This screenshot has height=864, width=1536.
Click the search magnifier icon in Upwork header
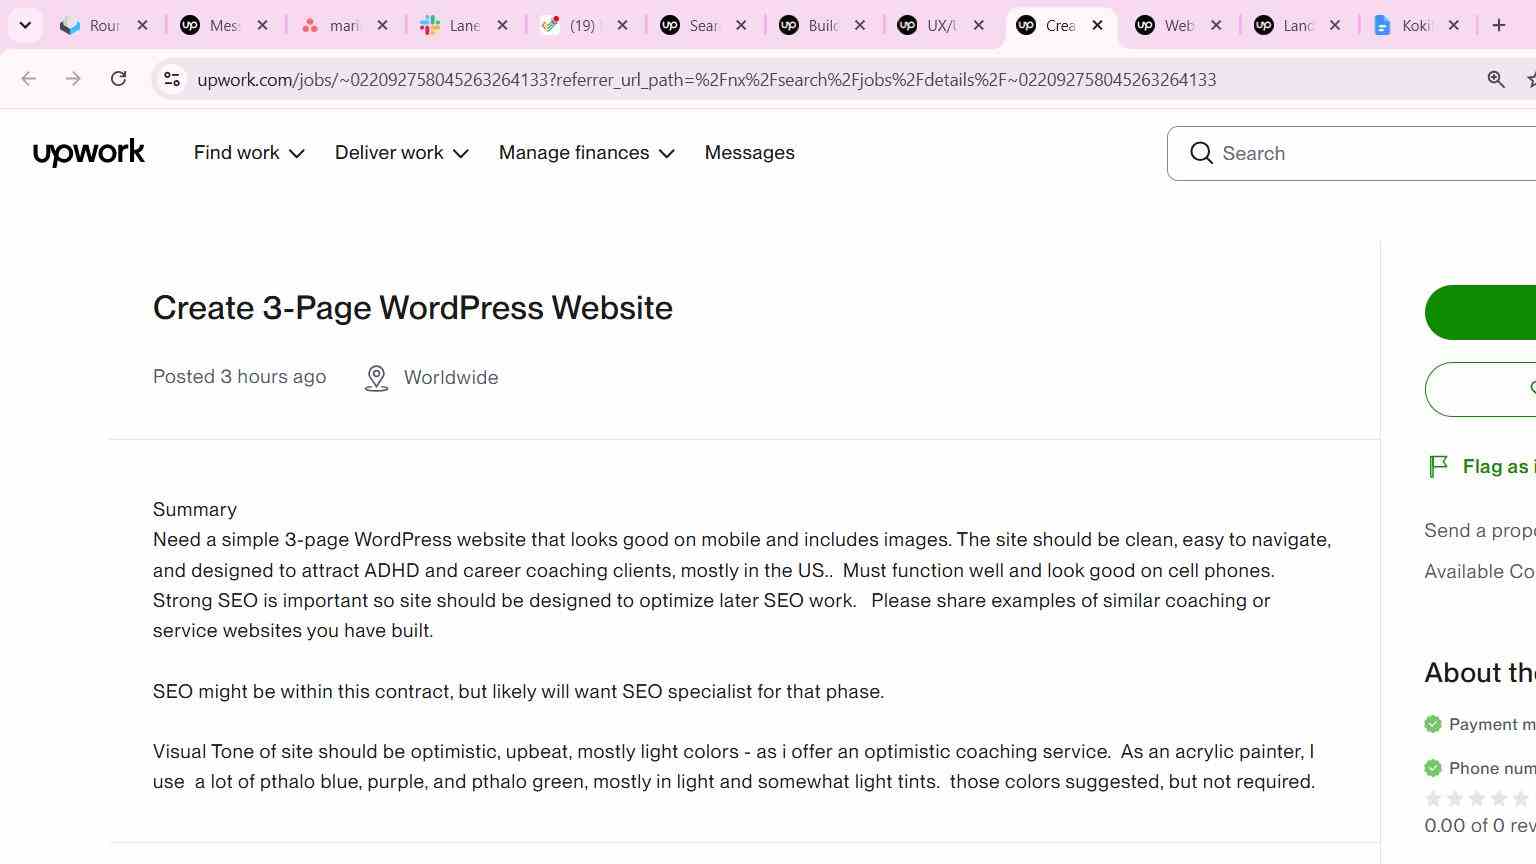[1201, 153]
